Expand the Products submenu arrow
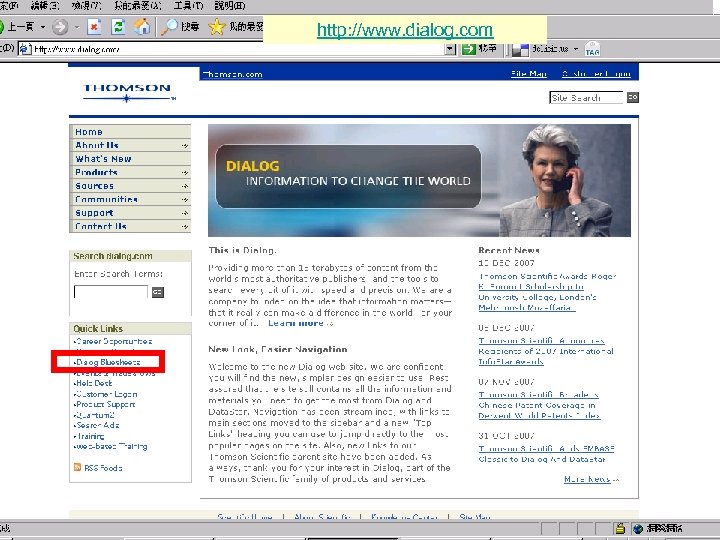720x540 pixels. point(184,173)
